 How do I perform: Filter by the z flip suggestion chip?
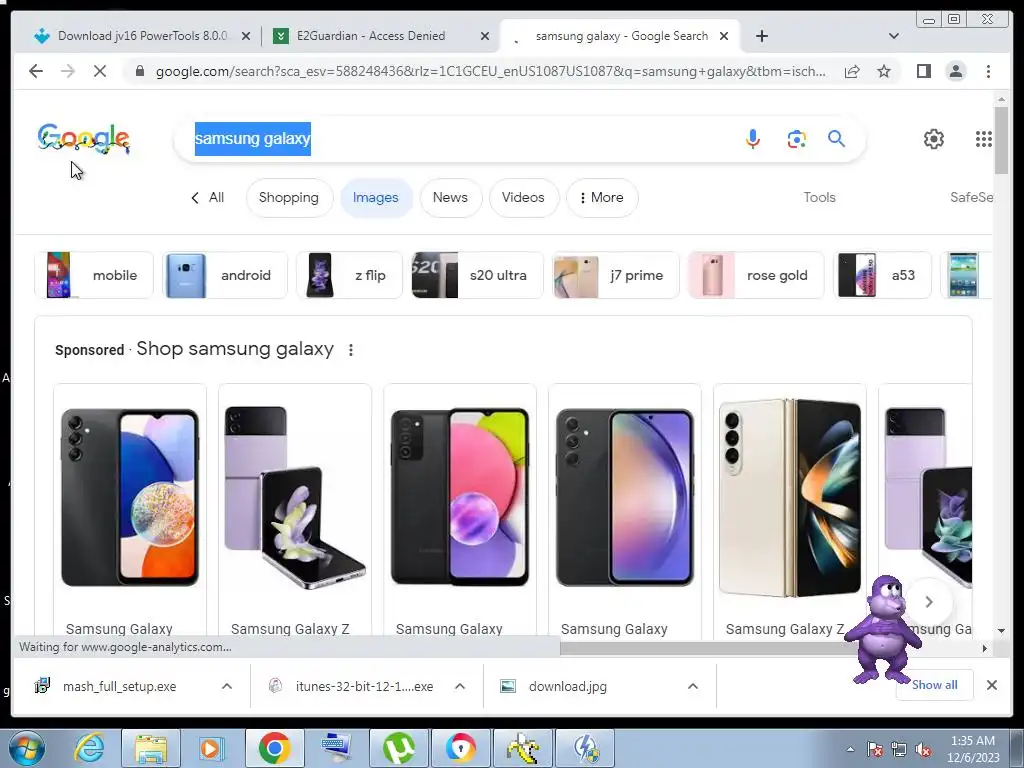coord(349,275)
